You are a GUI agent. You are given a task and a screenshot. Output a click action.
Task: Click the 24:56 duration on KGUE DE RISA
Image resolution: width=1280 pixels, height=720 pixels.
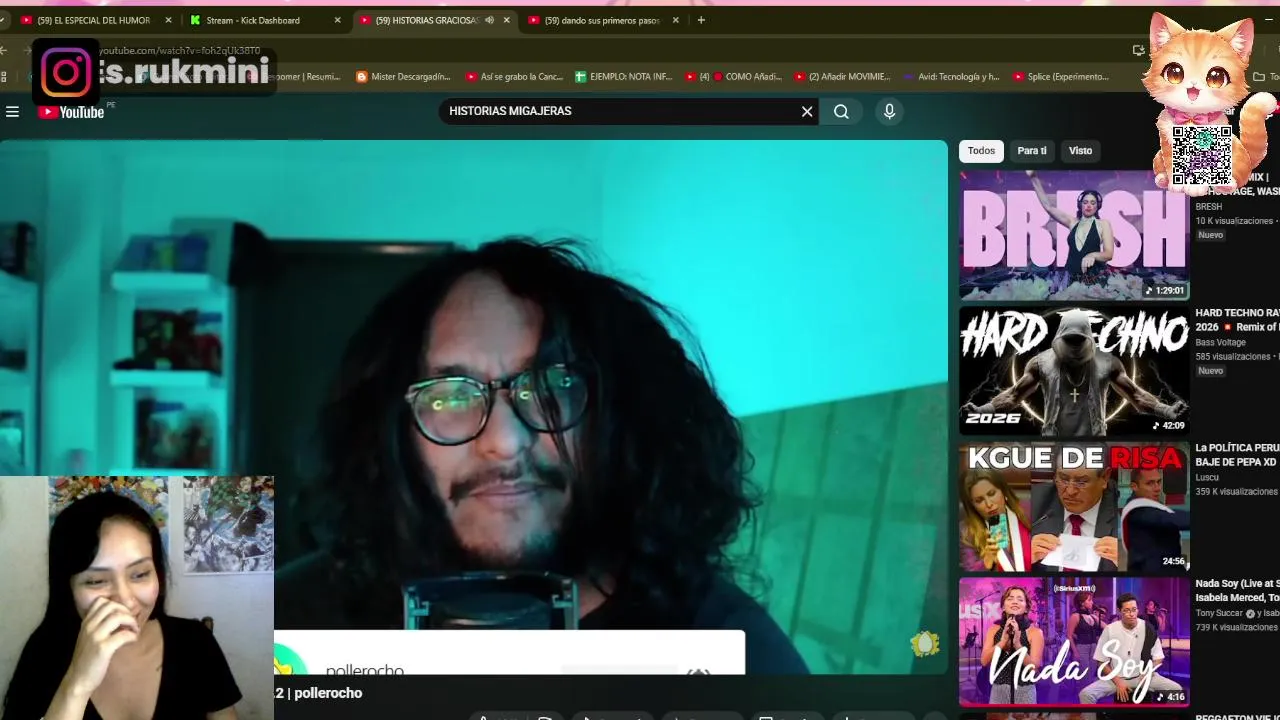click(1173, 561)
